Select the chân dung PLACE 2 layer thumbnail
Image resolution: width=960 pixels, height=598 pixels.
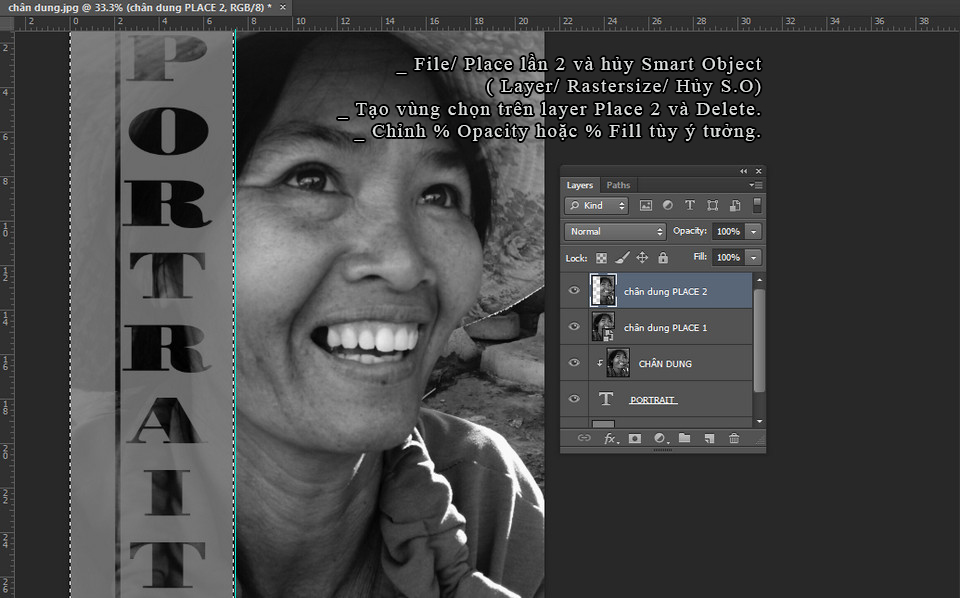(x=604, y=290)
